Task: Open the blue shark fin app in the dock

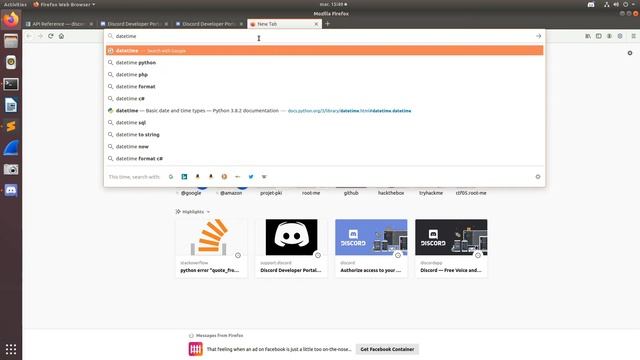Action: (x=11, y=148)
